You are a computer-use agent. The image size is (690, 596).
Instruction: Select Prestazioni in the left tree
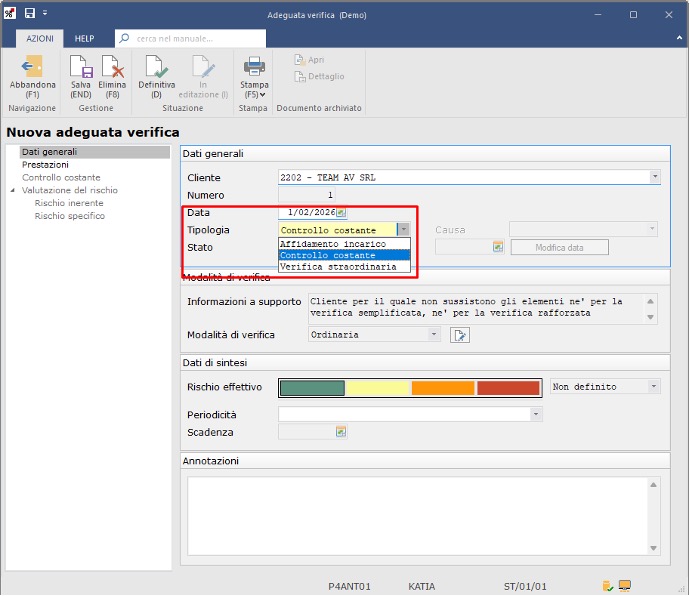(x=45, y=164)
